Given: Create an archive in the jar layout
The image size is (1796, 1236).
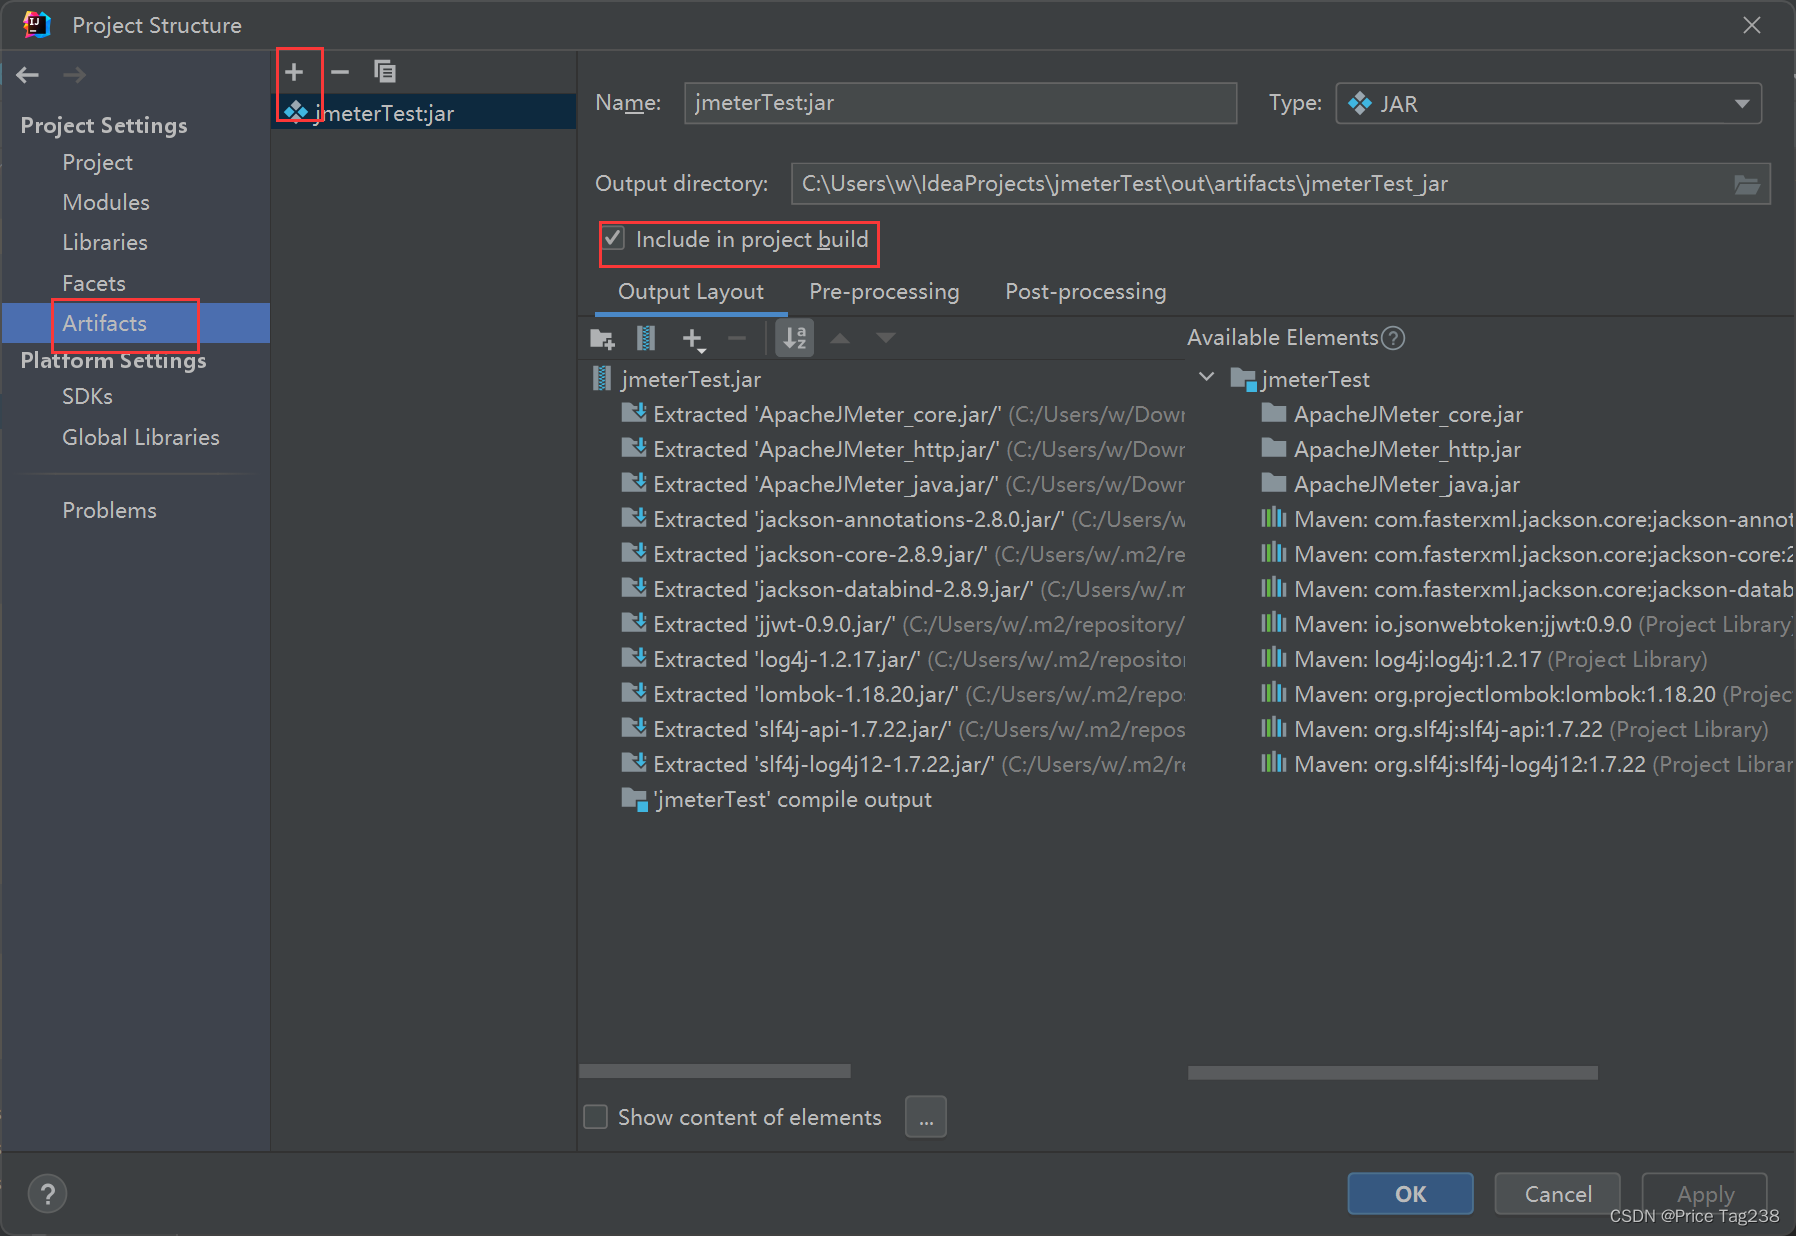Looking at the screenshot, I should pos(646,338).
